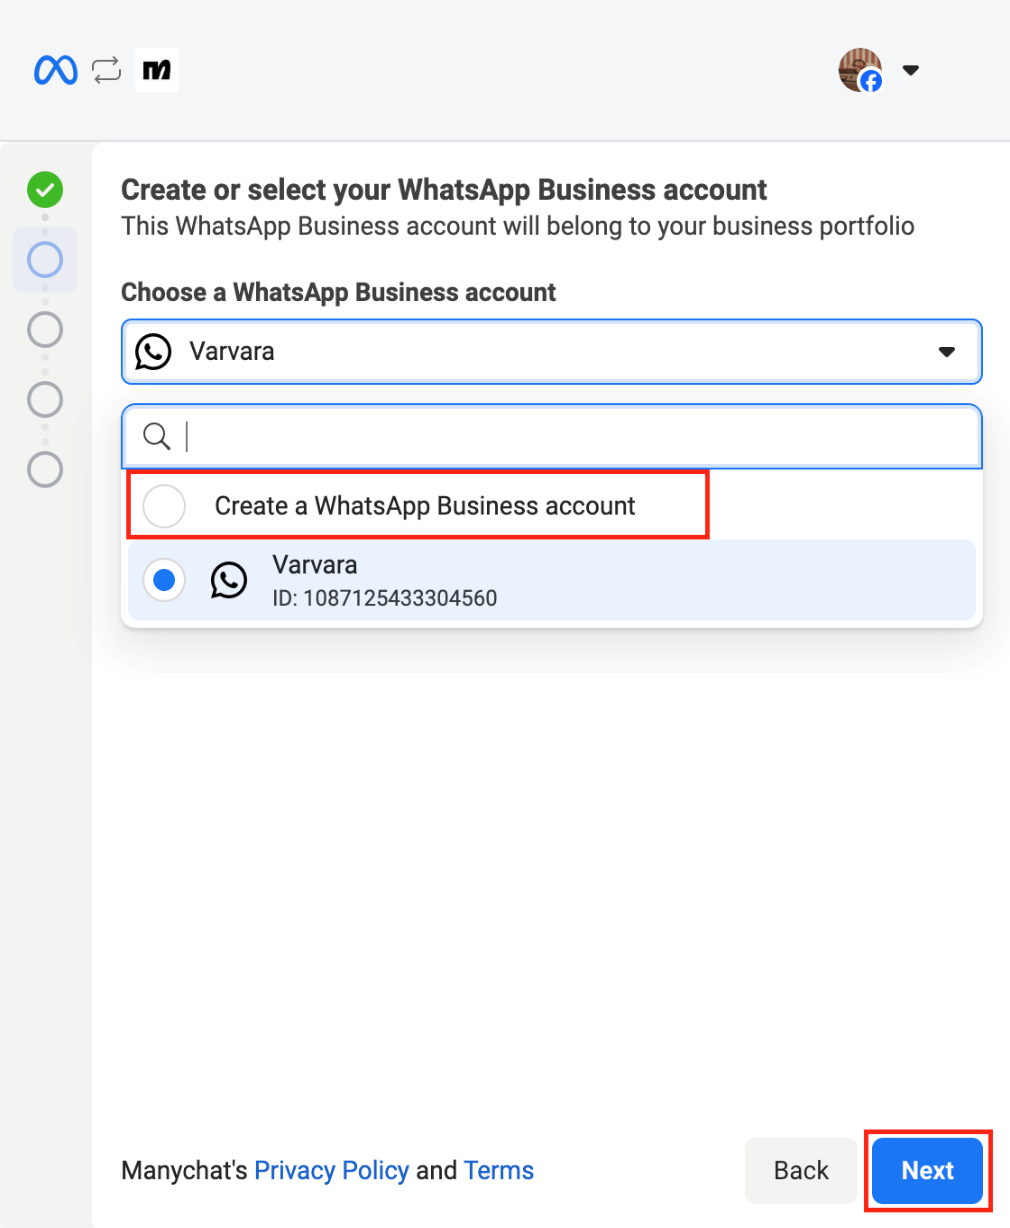
Task: Go to the current second step indicator
Action: (x=45, y=260)
